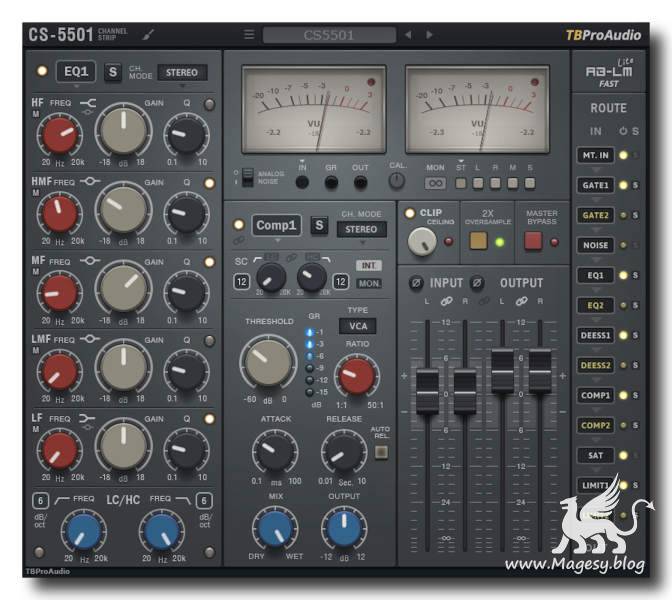Click Comp1 link chain icon
Image resolution: width=672 pixels, height=600 pixels.
[238, 242]
